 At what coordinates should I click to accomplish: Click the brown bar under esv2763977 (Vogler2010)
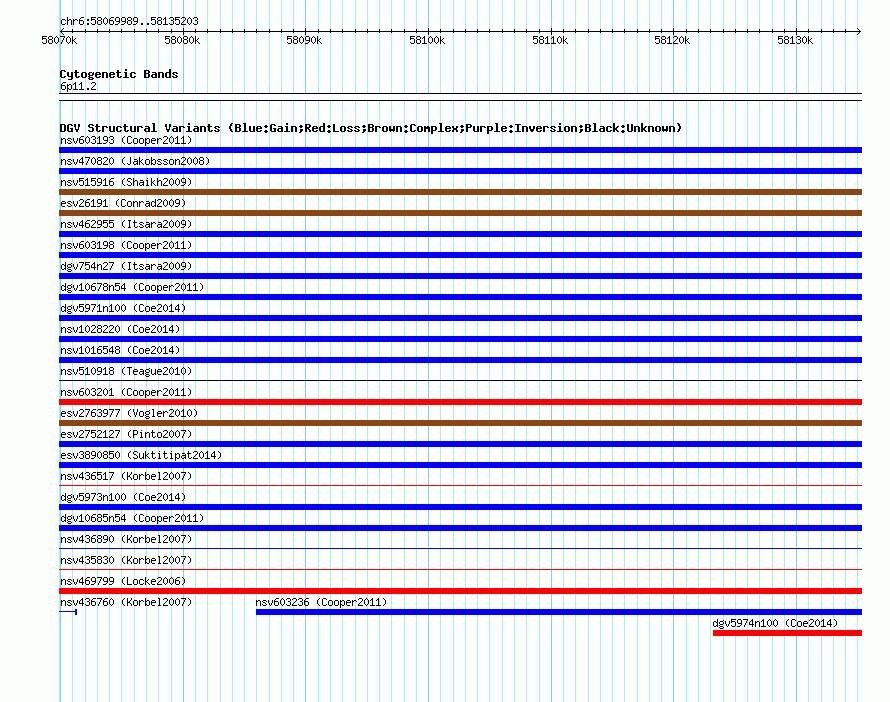(460, 423)
